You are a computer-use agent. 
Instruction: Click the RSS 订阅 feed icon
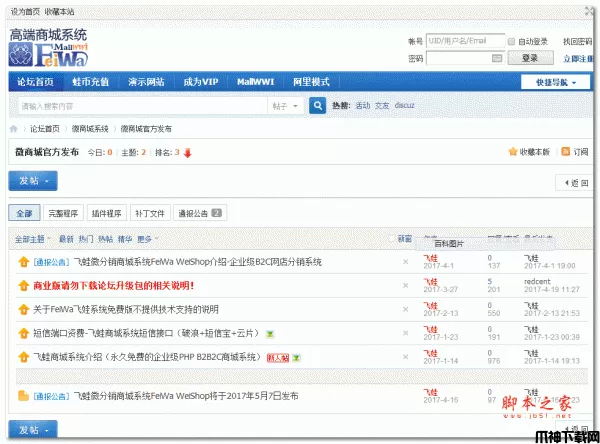click(x=565, y=152)
